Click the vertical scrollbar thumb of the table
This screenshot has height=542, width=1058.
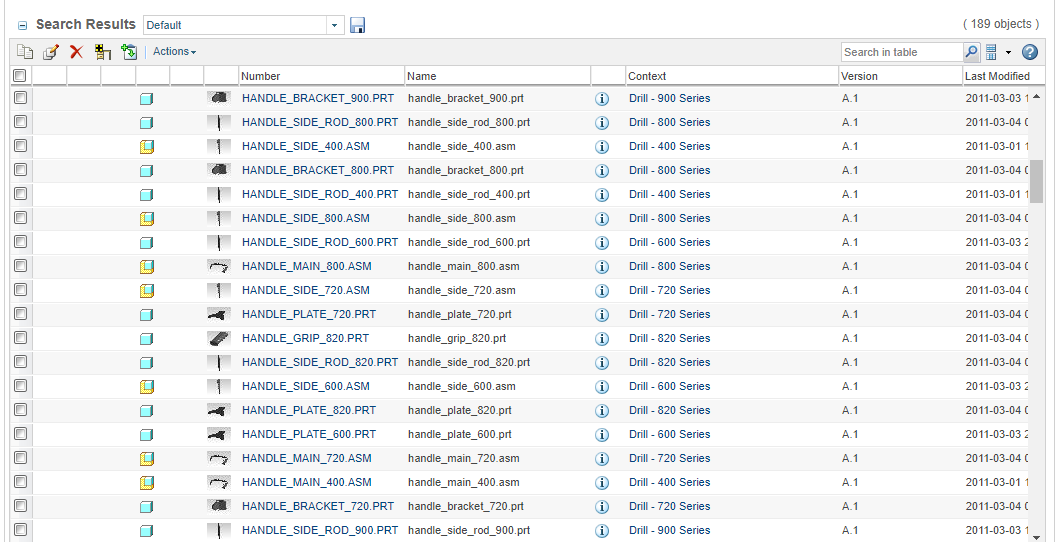tap(1036, 182)
